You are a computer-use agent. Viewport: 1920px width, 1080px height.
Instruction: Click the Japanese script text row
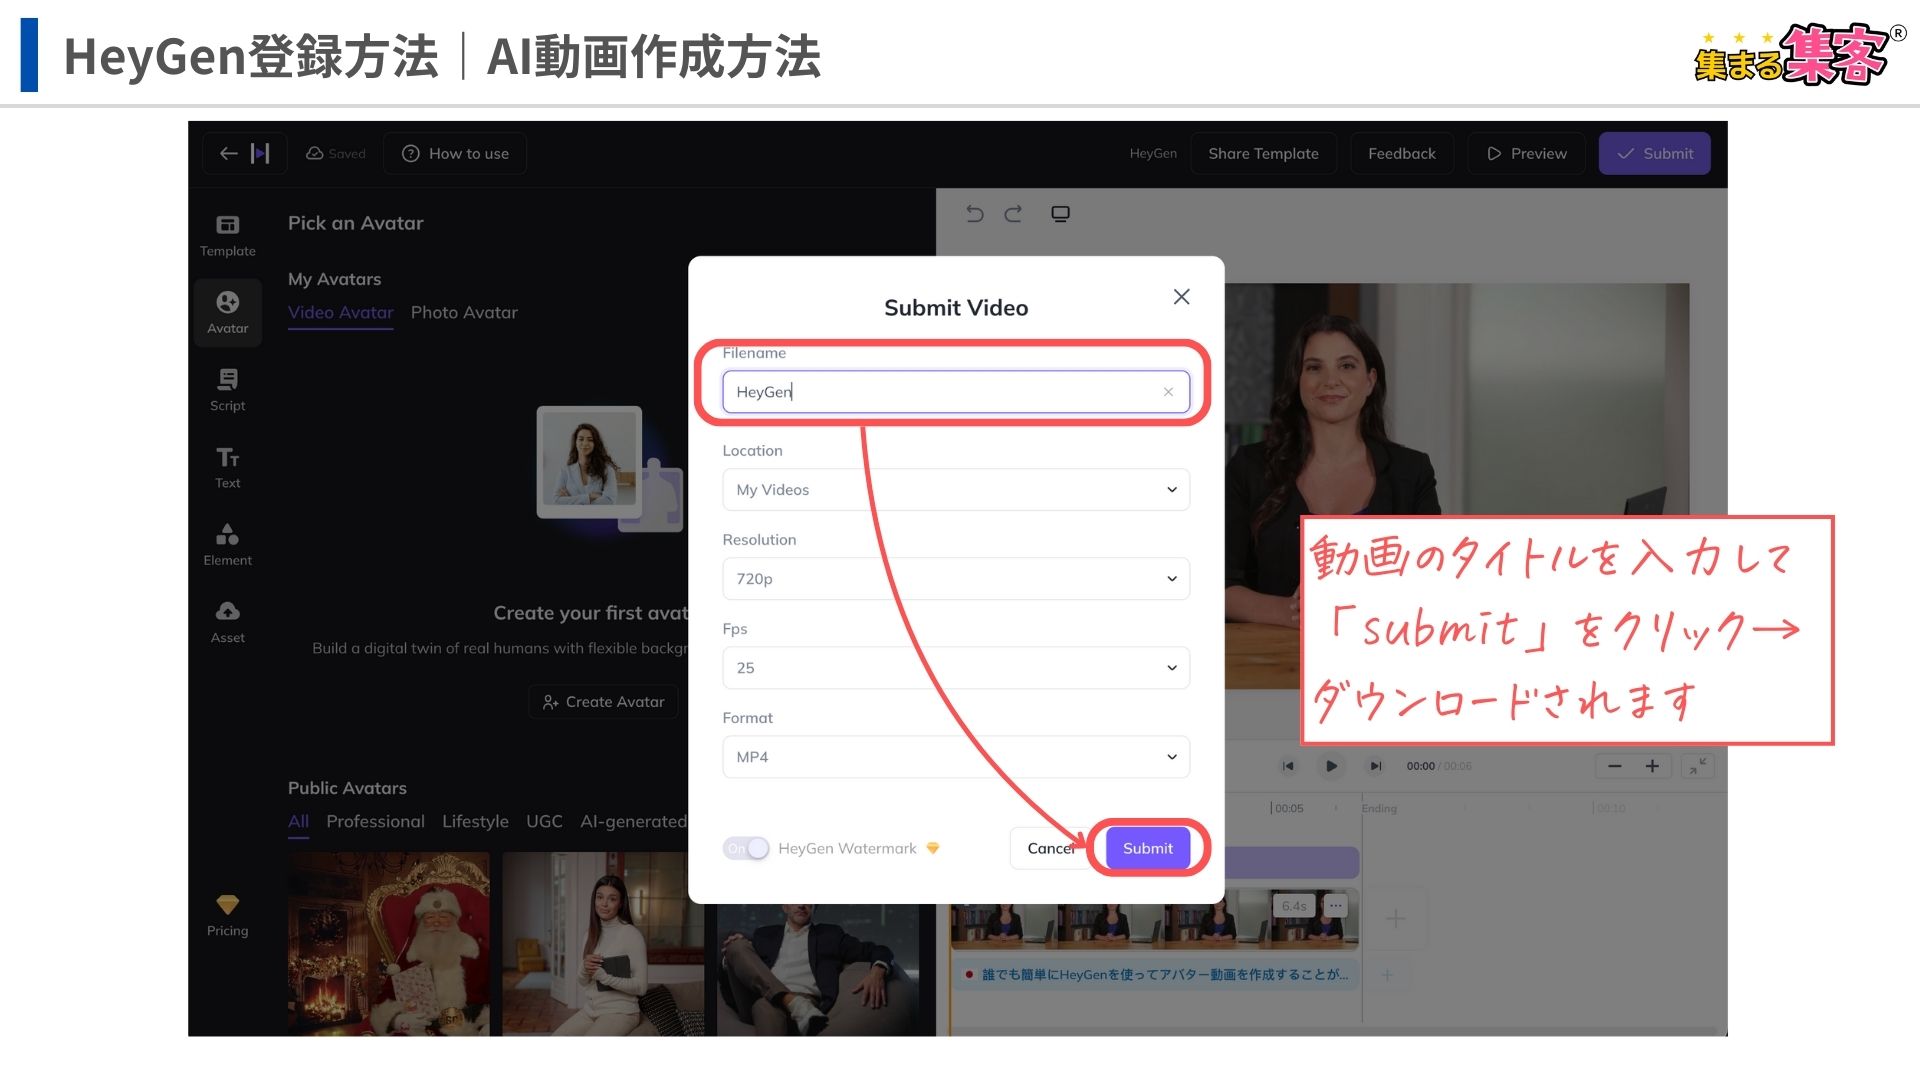pos(1155,974)
